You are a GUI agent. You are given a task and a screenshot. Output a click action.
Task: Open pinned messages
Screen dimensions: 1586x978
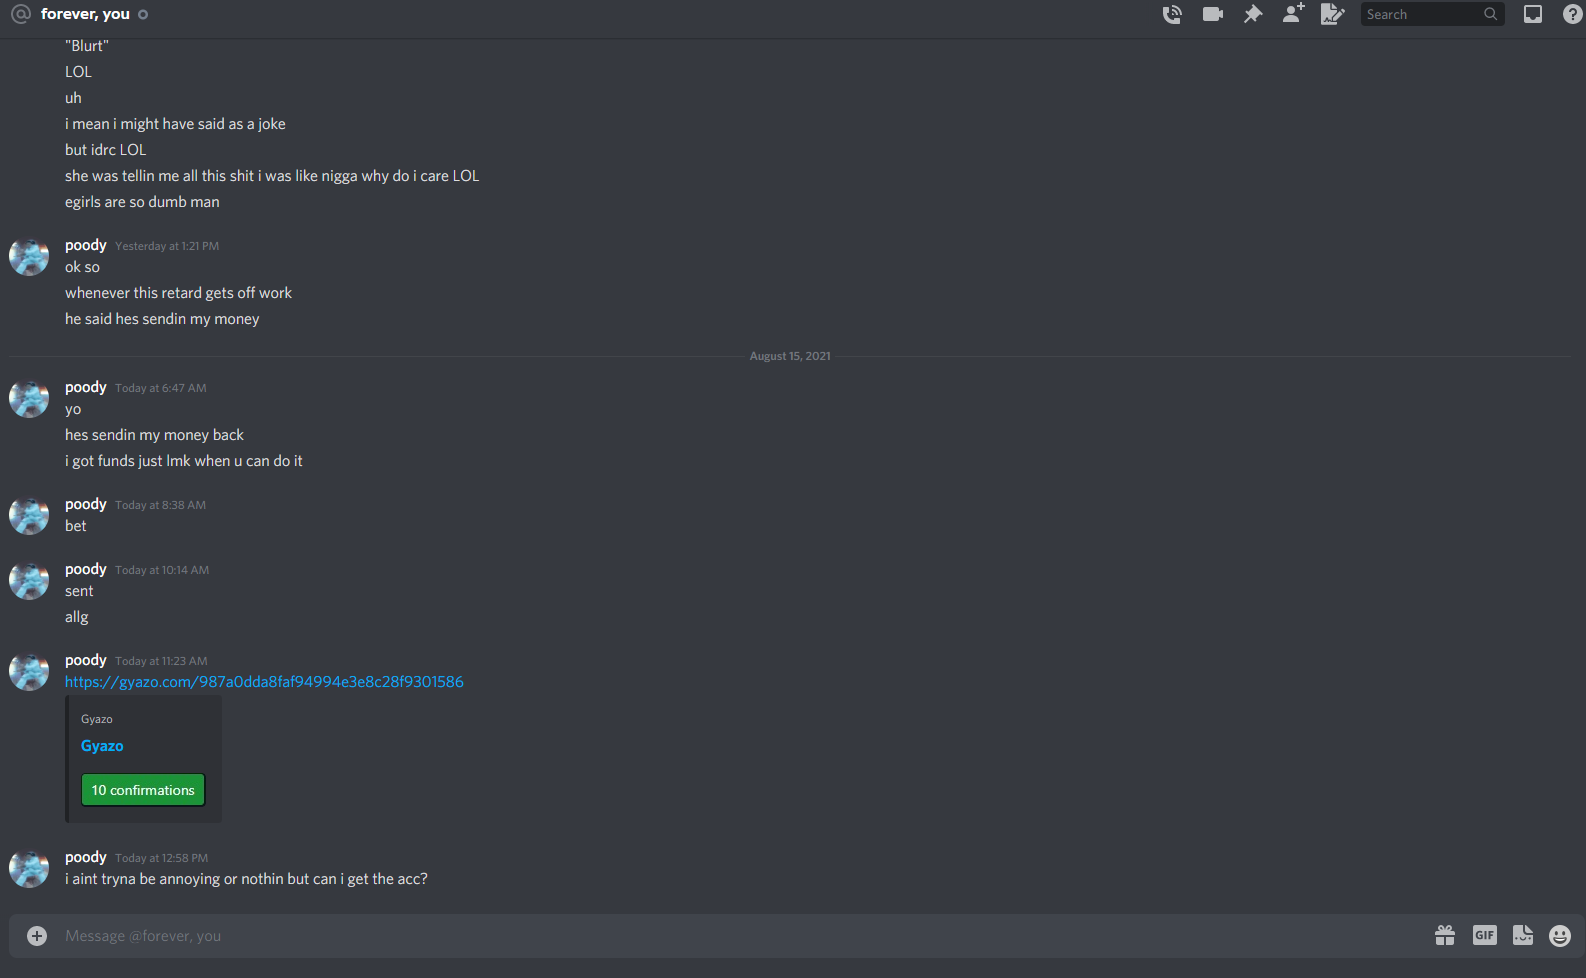tap(1253, 14)
